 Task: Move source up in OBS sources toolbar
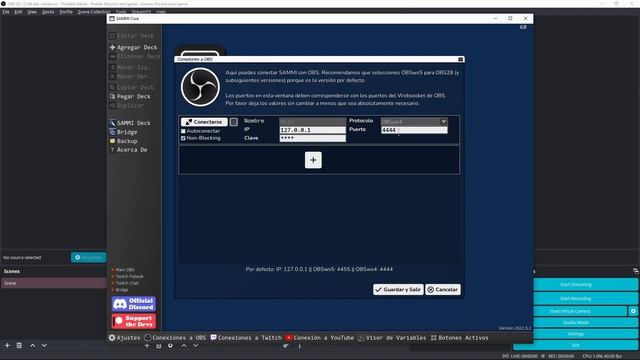[184, 346]
